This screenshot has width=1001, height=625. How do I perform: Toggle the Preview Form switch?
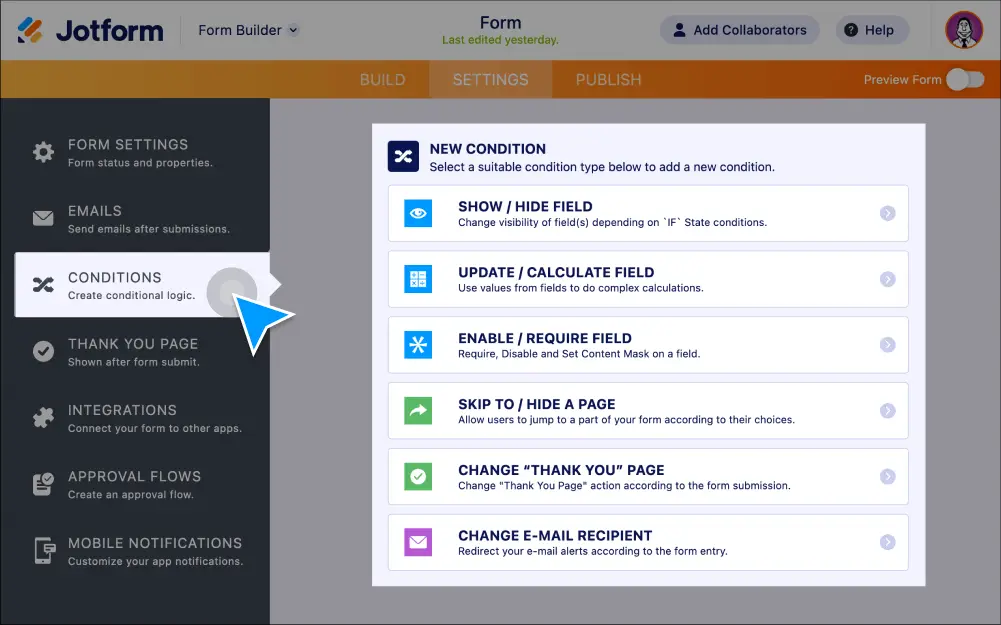pos(965,80)
